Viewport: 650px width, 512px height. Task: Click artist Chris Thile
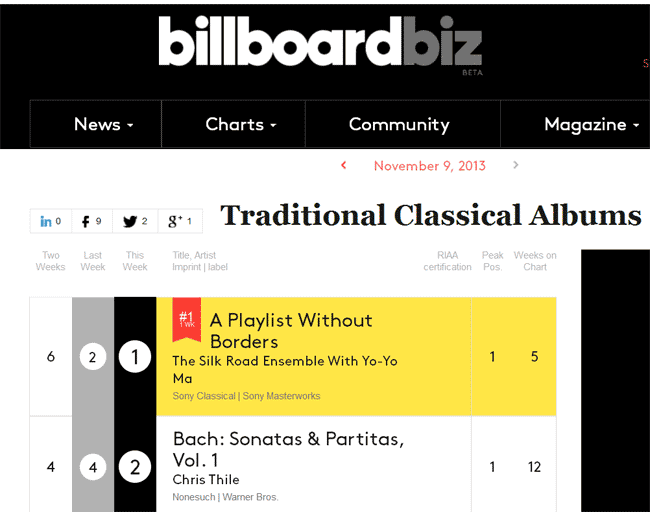[206, 480]
